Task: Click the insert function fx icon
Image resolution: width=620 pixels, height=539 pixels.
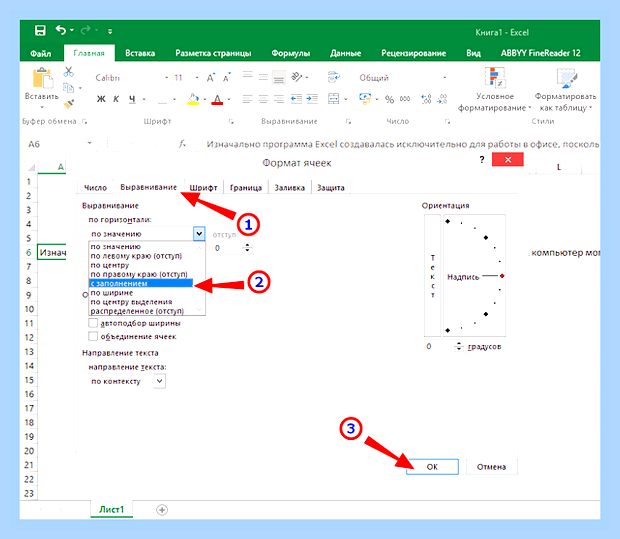Action: tap(182, 144)
